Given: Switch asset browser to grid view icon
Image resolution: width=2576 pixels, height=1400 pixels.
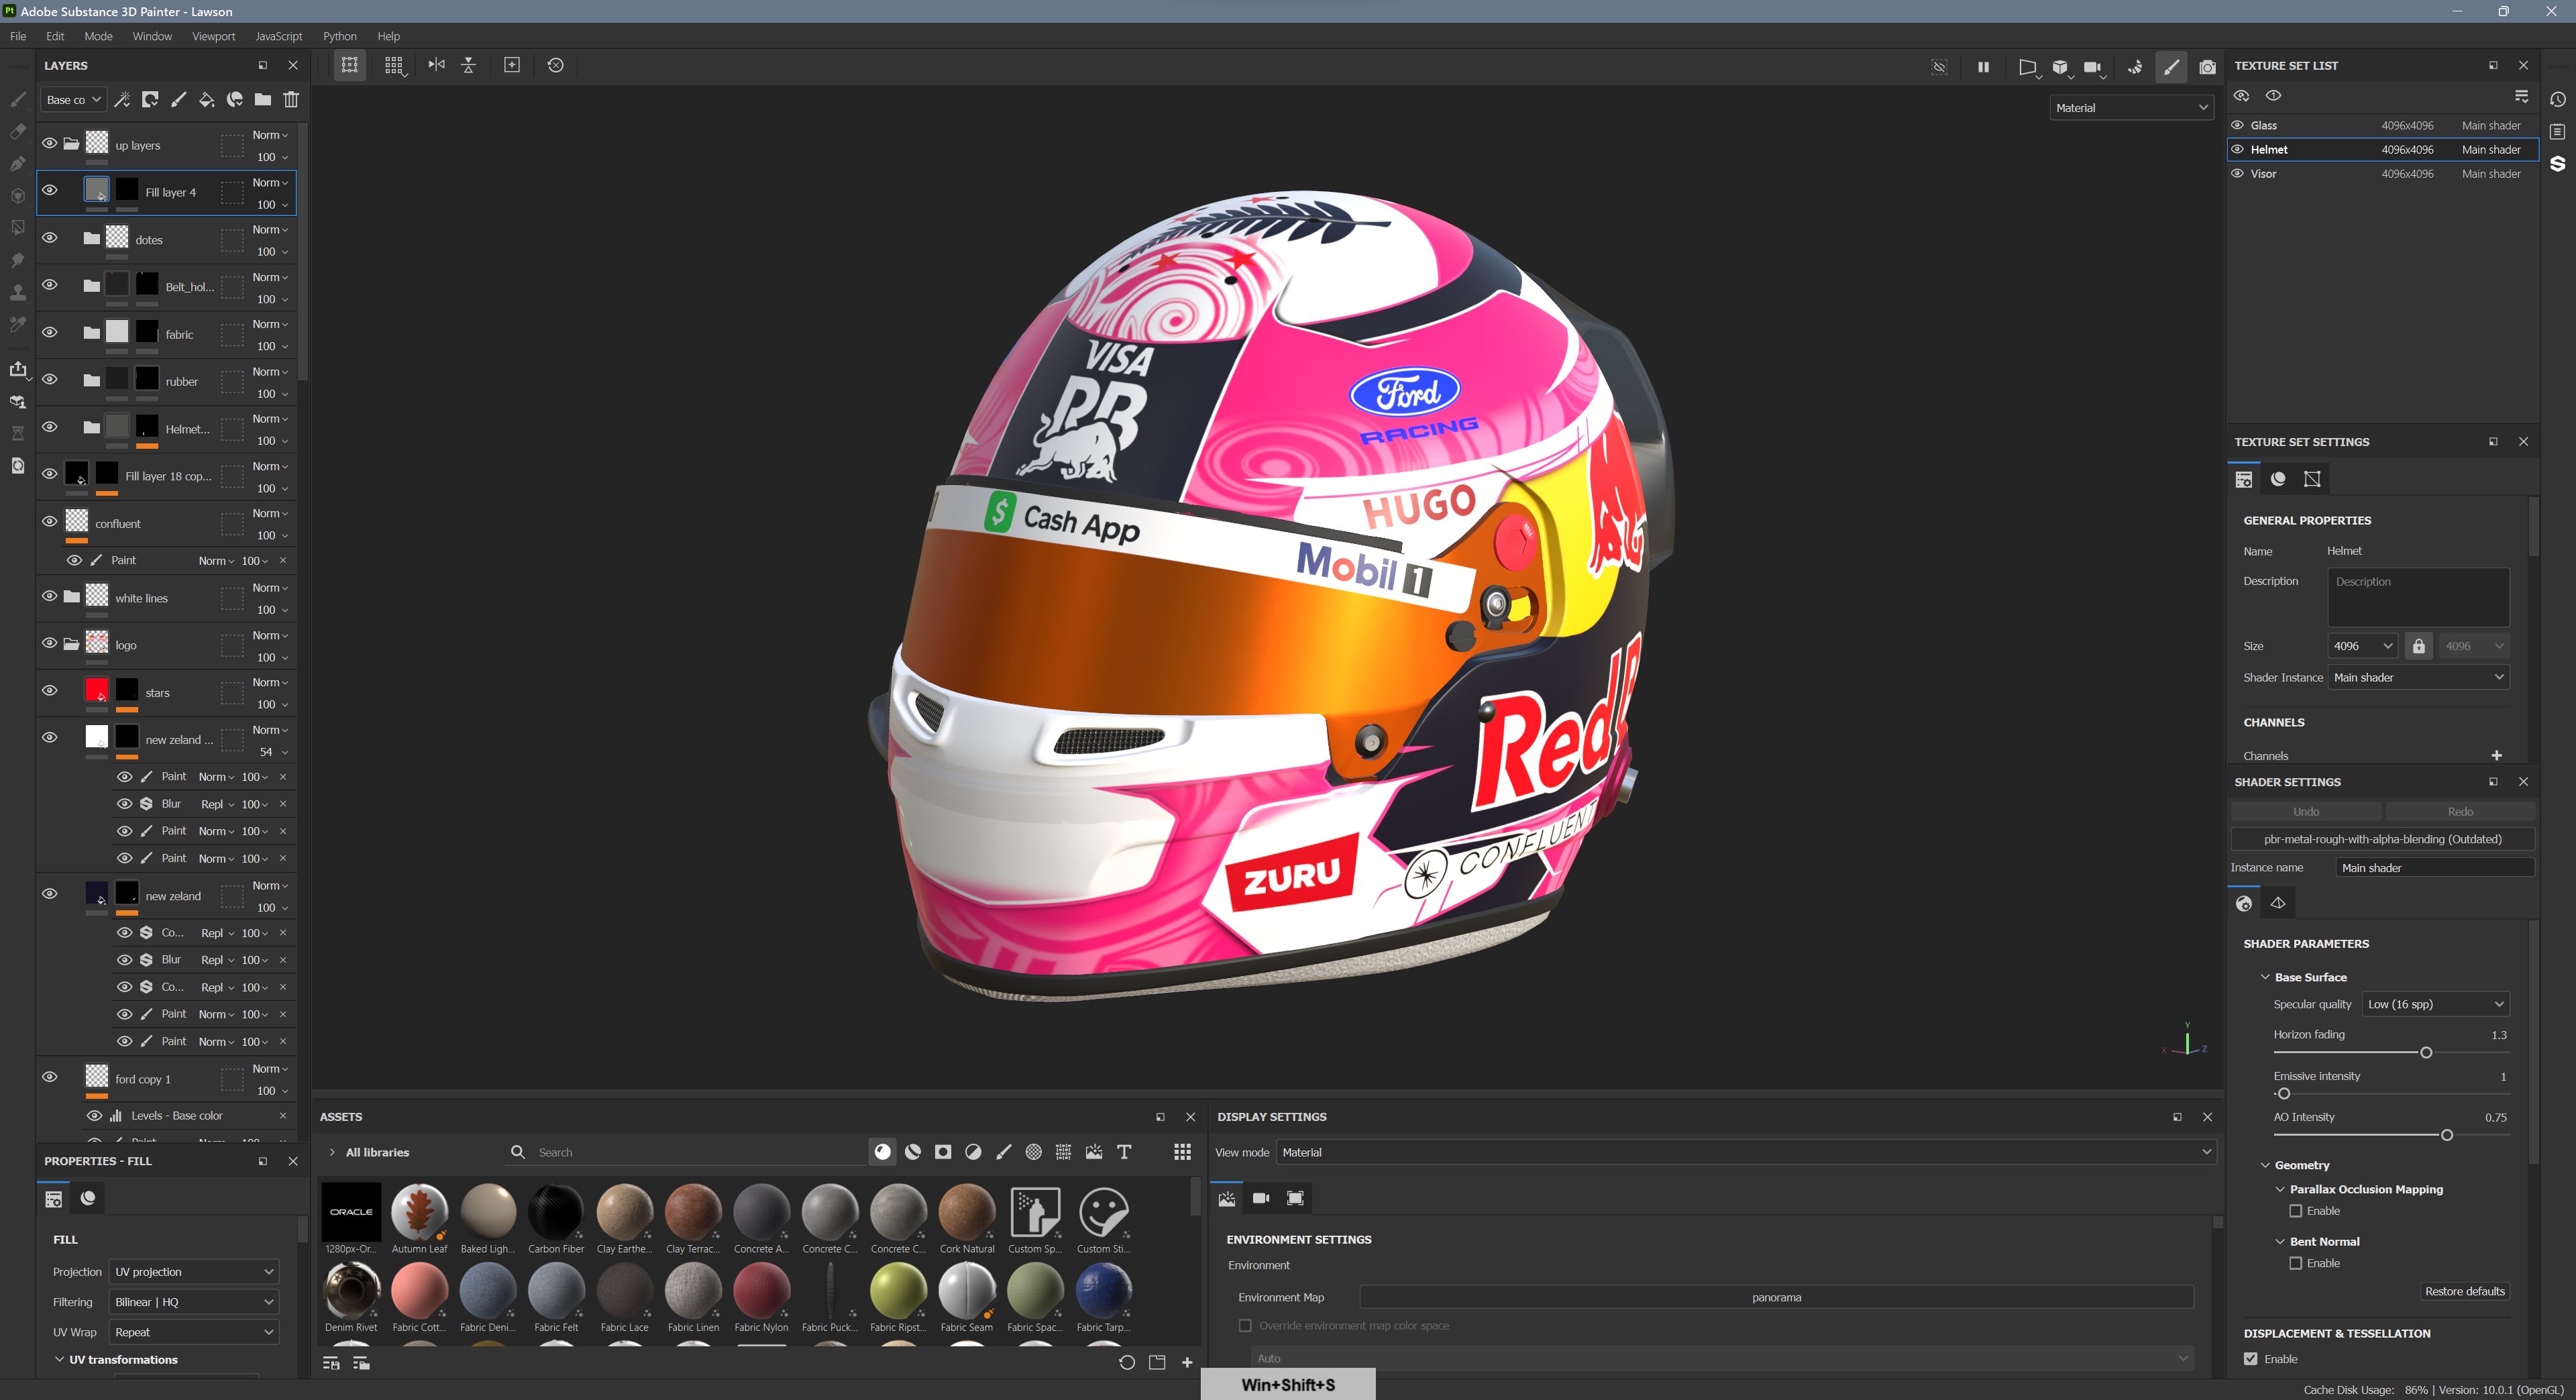Looking at the screenshot, I should click(1182, 1152).
